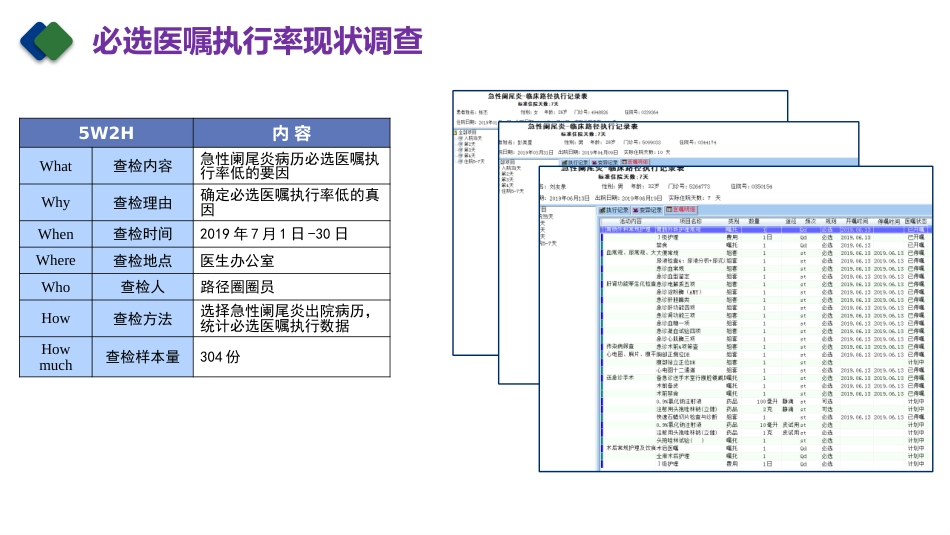
Task: Select the 术后医嘱 order row
Action: click(765, 448)
